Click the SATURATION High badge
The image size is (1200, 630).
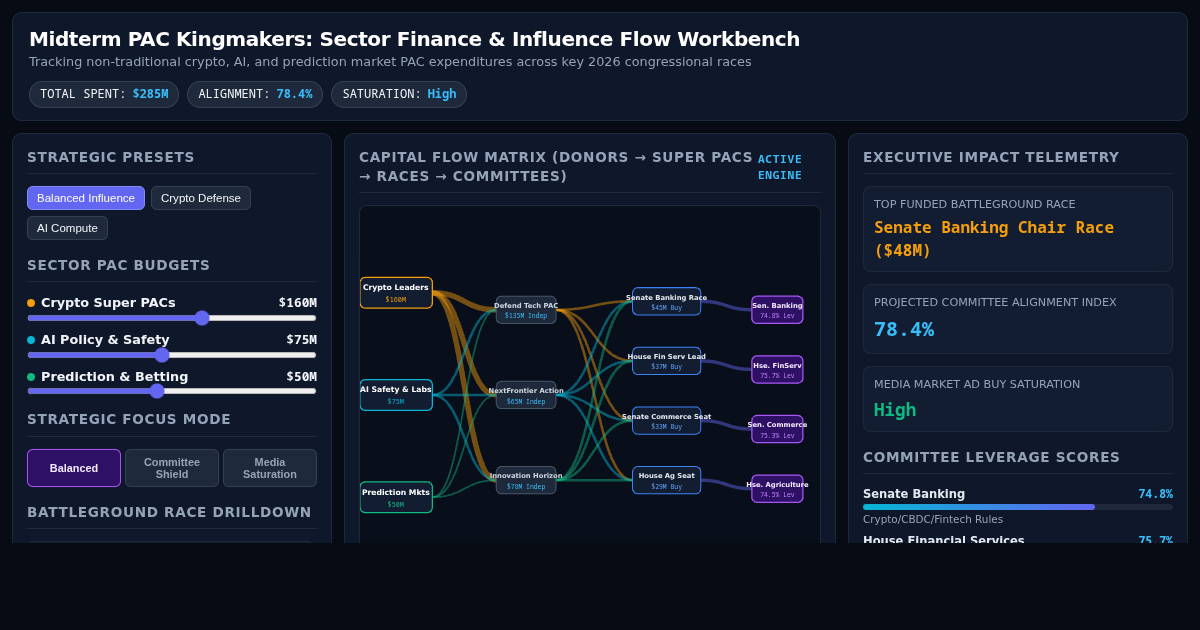point(399,94)
